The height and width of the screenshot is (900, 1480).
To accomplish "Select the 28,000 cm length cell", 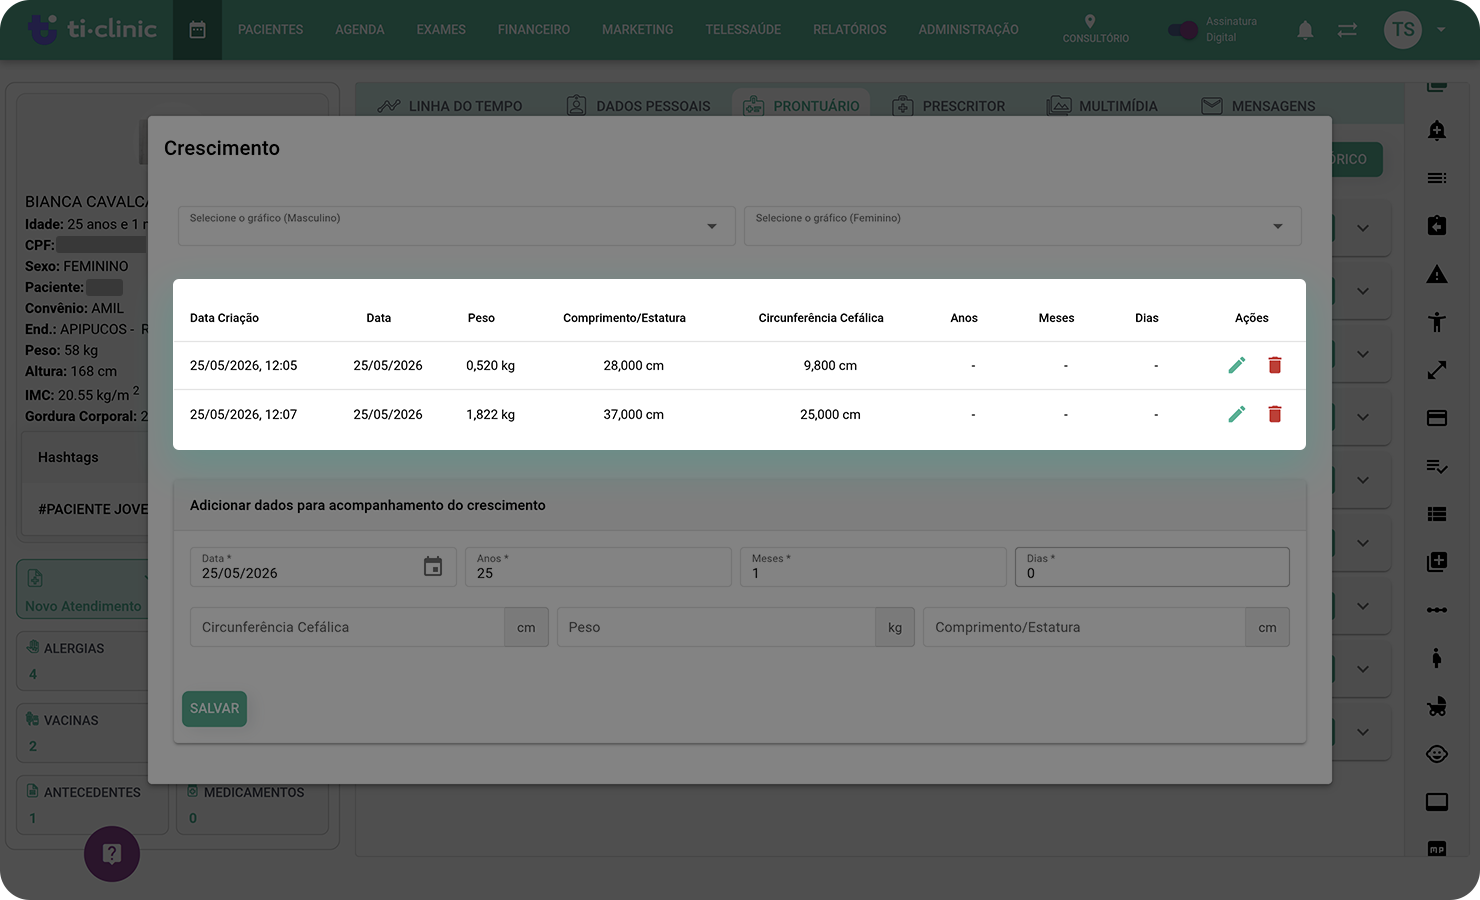I will [x=634, y=365].
